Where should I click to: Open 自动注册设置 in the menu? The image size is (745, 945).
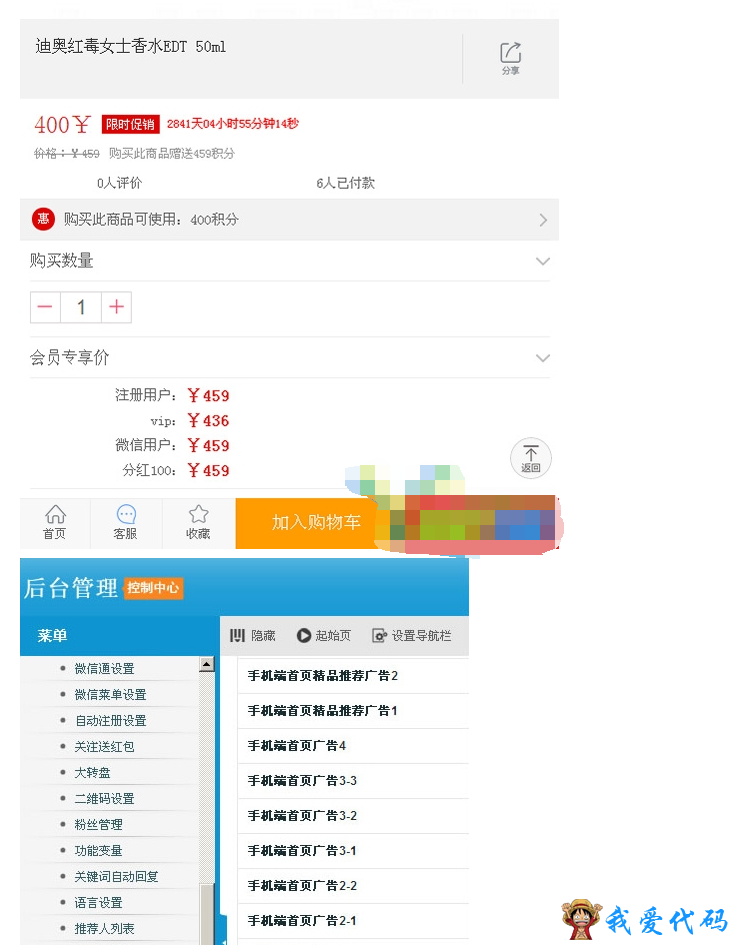coord(110,720)
